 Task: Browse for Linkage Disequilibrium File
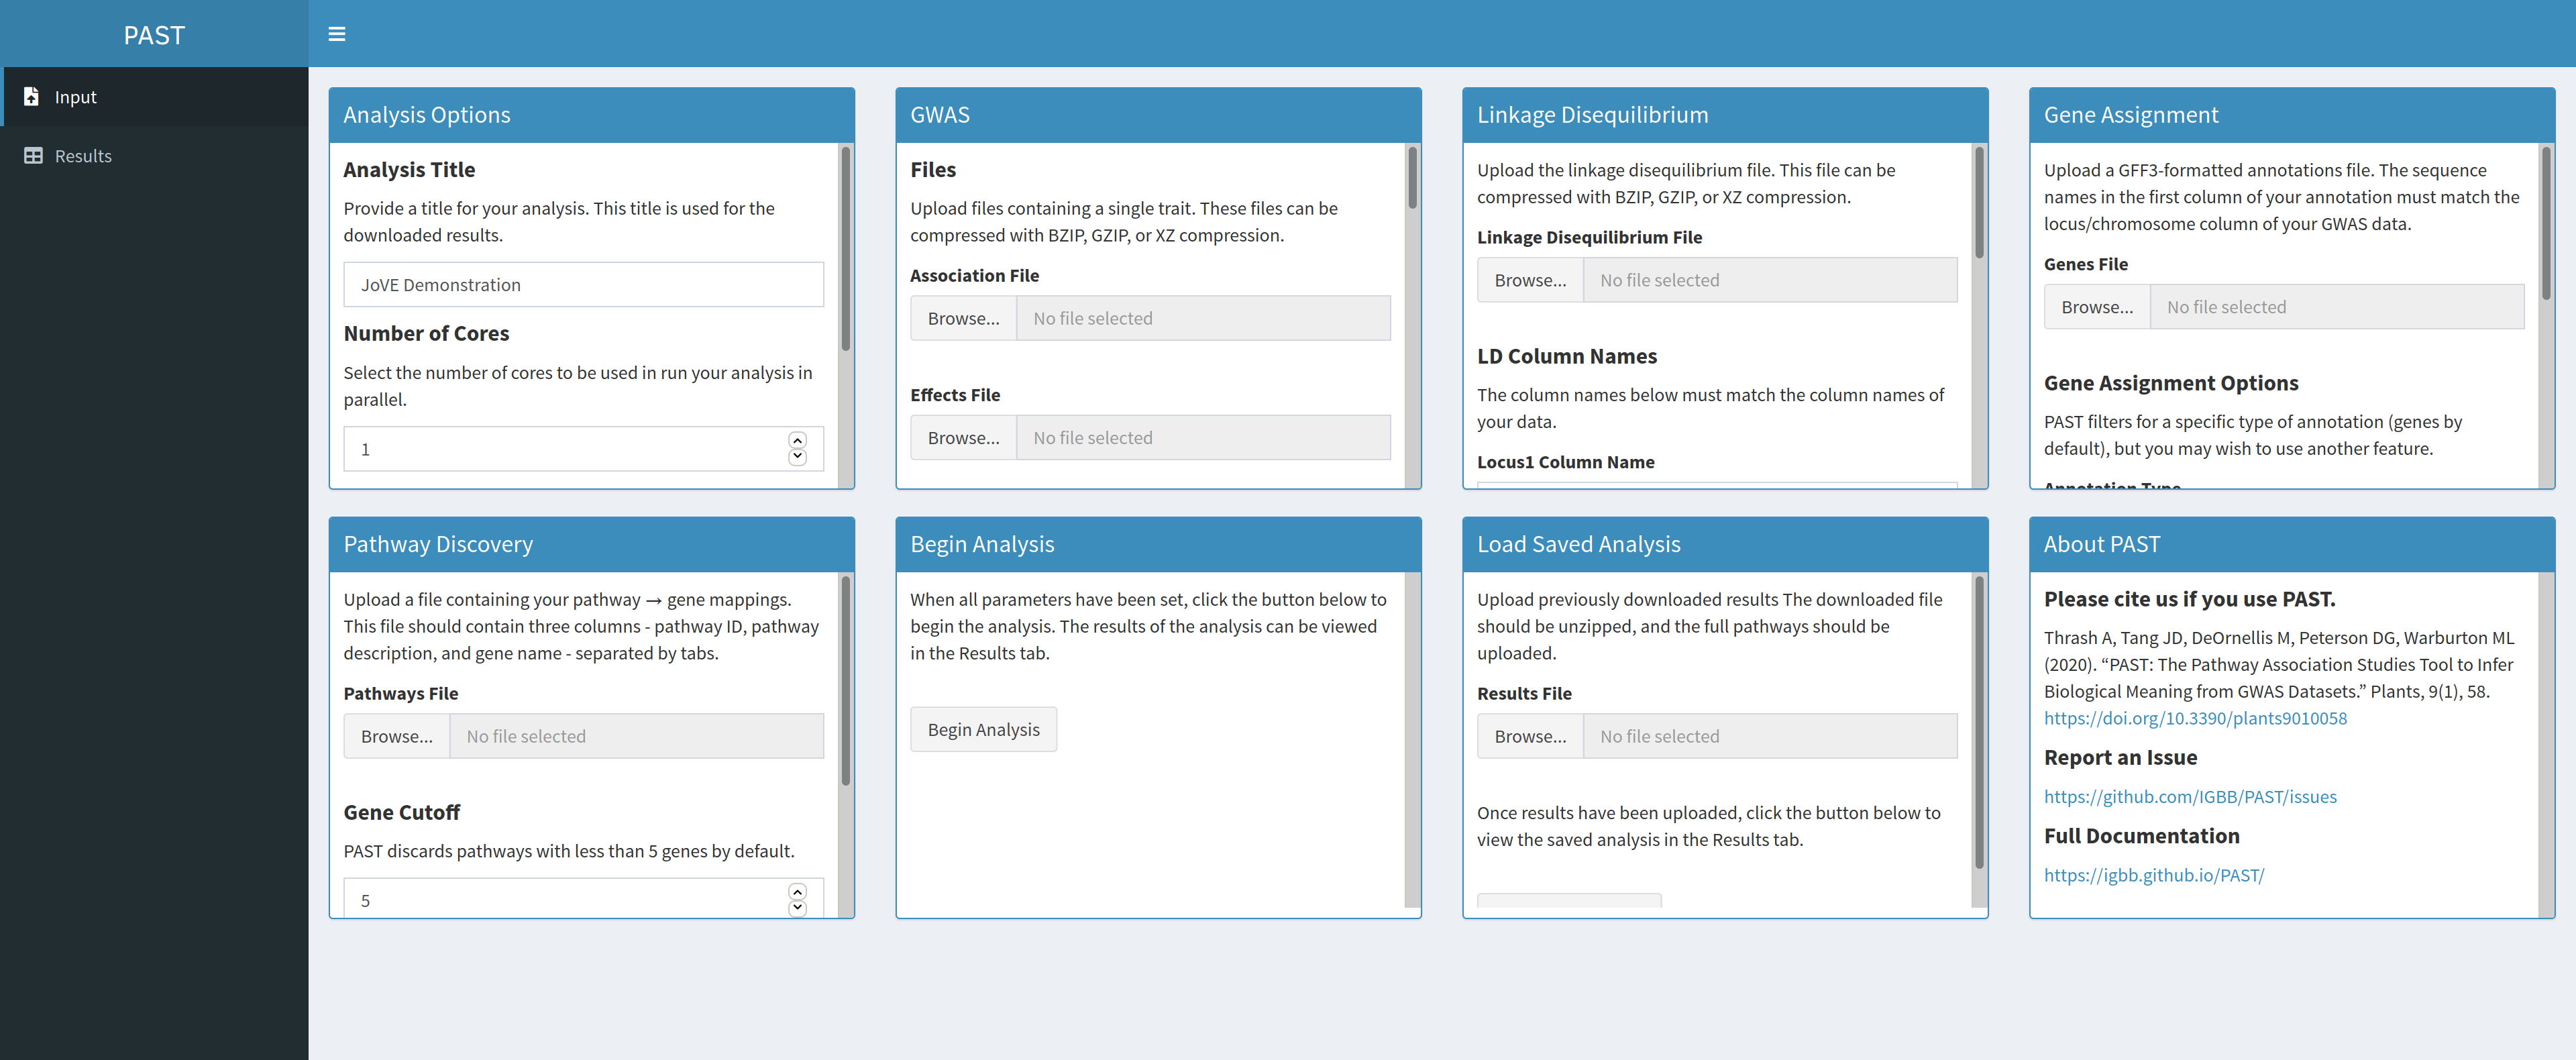(x=1530, y=280)
